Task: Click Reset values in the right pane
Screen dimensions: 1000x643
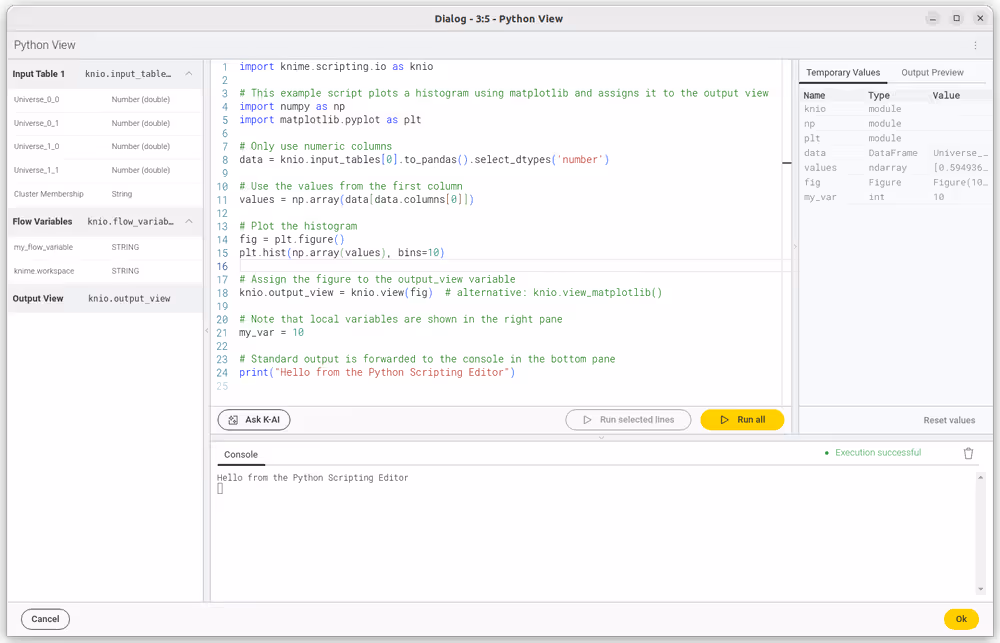Action: [x=948, y=421]
